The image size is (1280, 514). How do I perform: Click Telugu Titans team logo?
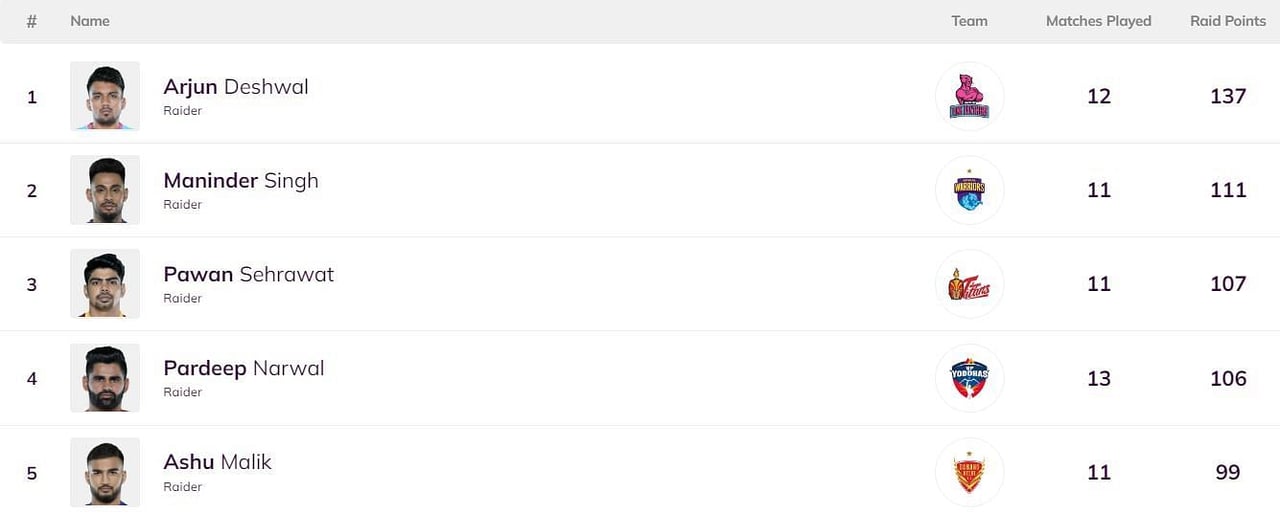(969, 284)
